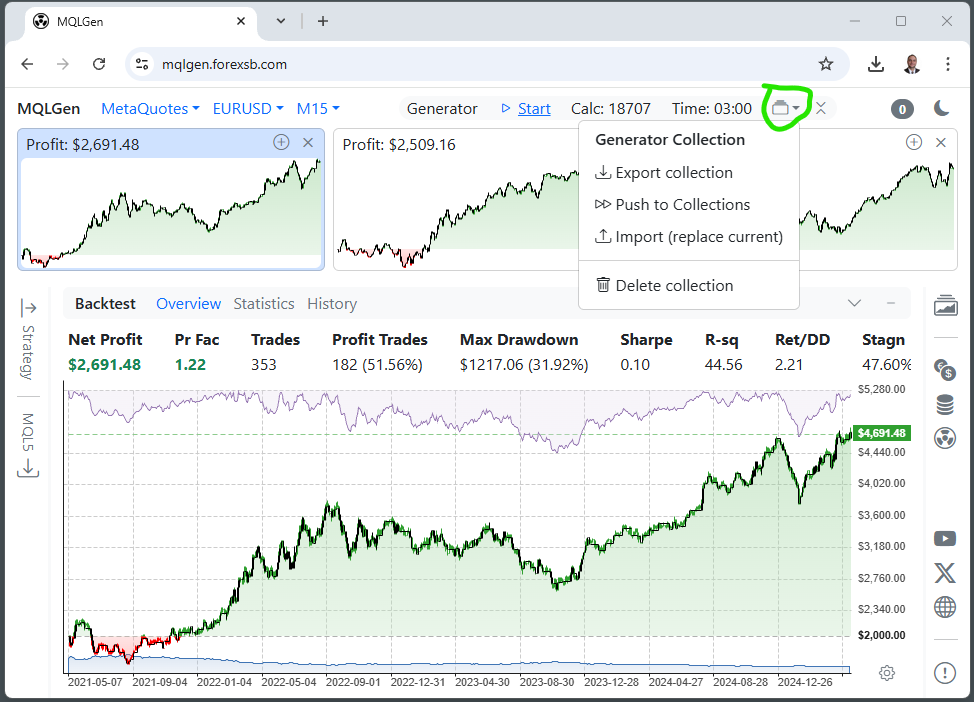Select Import (replace current)
This screenshot has width=974, height=702.
(688, 237)
